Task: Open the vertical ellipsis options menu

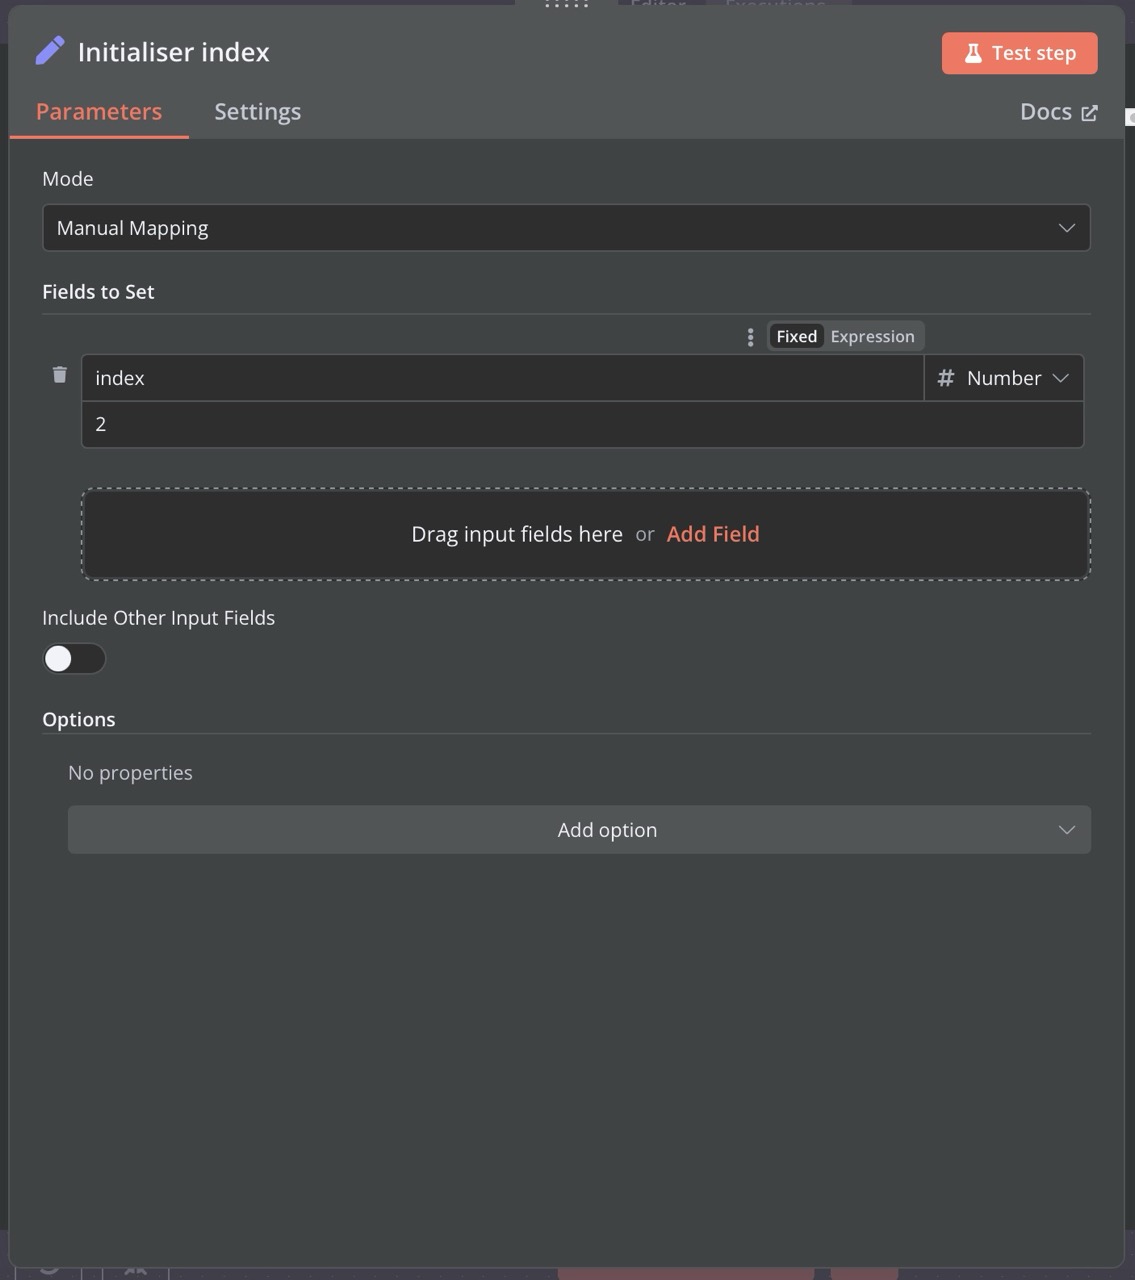Action: tap(750, 337)
